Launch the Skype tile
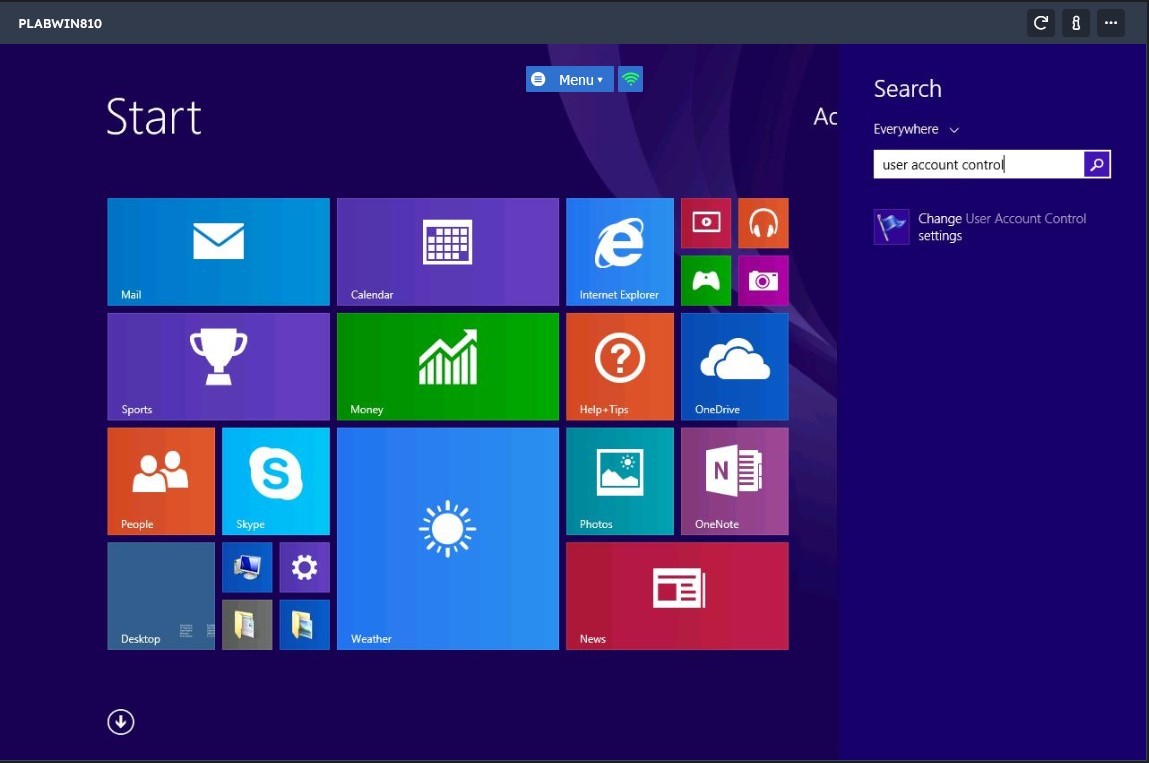The height and width of the screenshot is (763, 1149). coord(276,482)
